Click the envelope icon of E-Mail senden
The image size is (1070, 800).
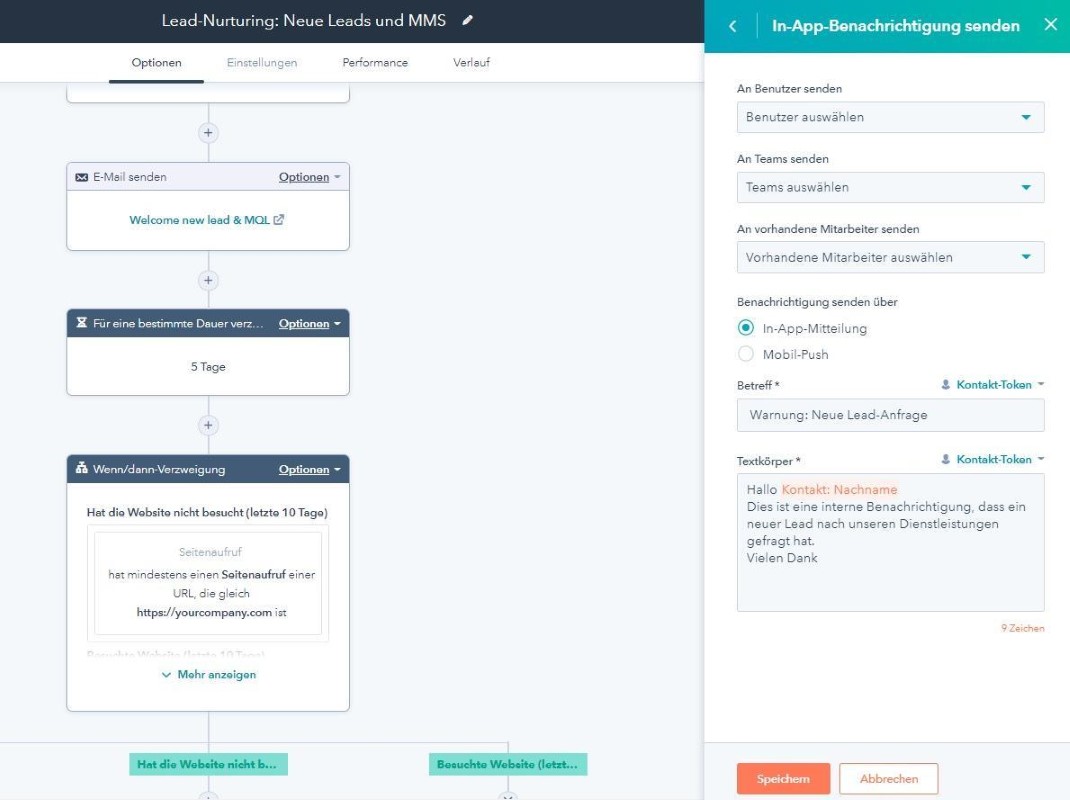tap(82, 177)
